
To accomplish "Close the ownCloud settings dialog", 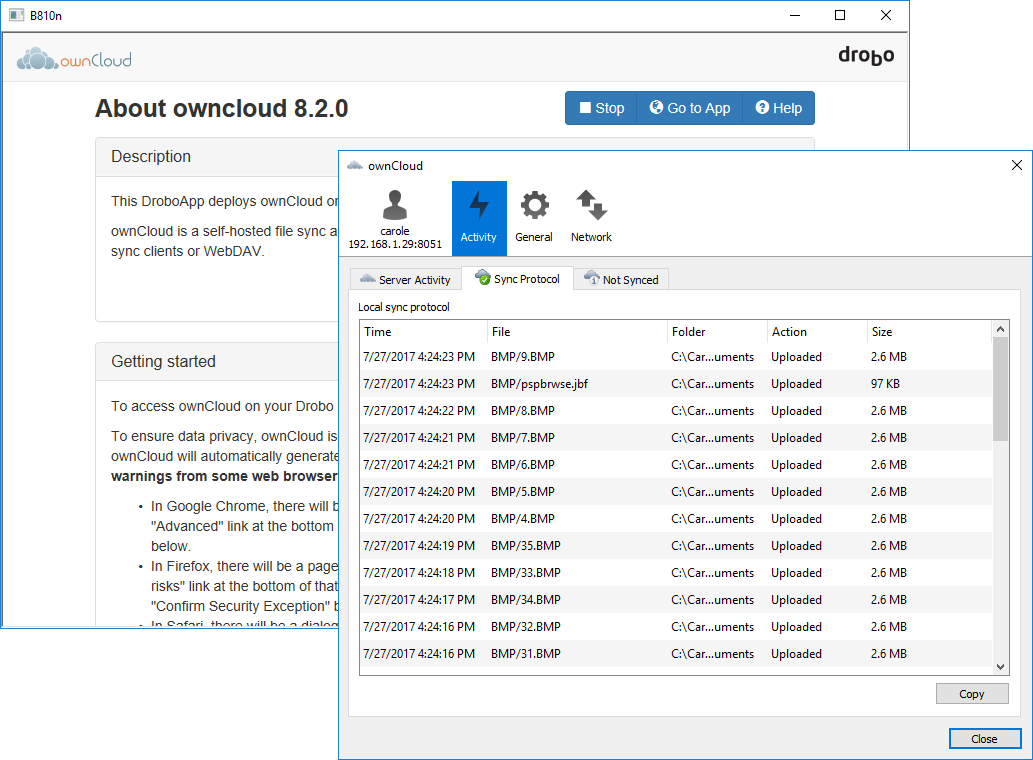I will pos(984,739).
